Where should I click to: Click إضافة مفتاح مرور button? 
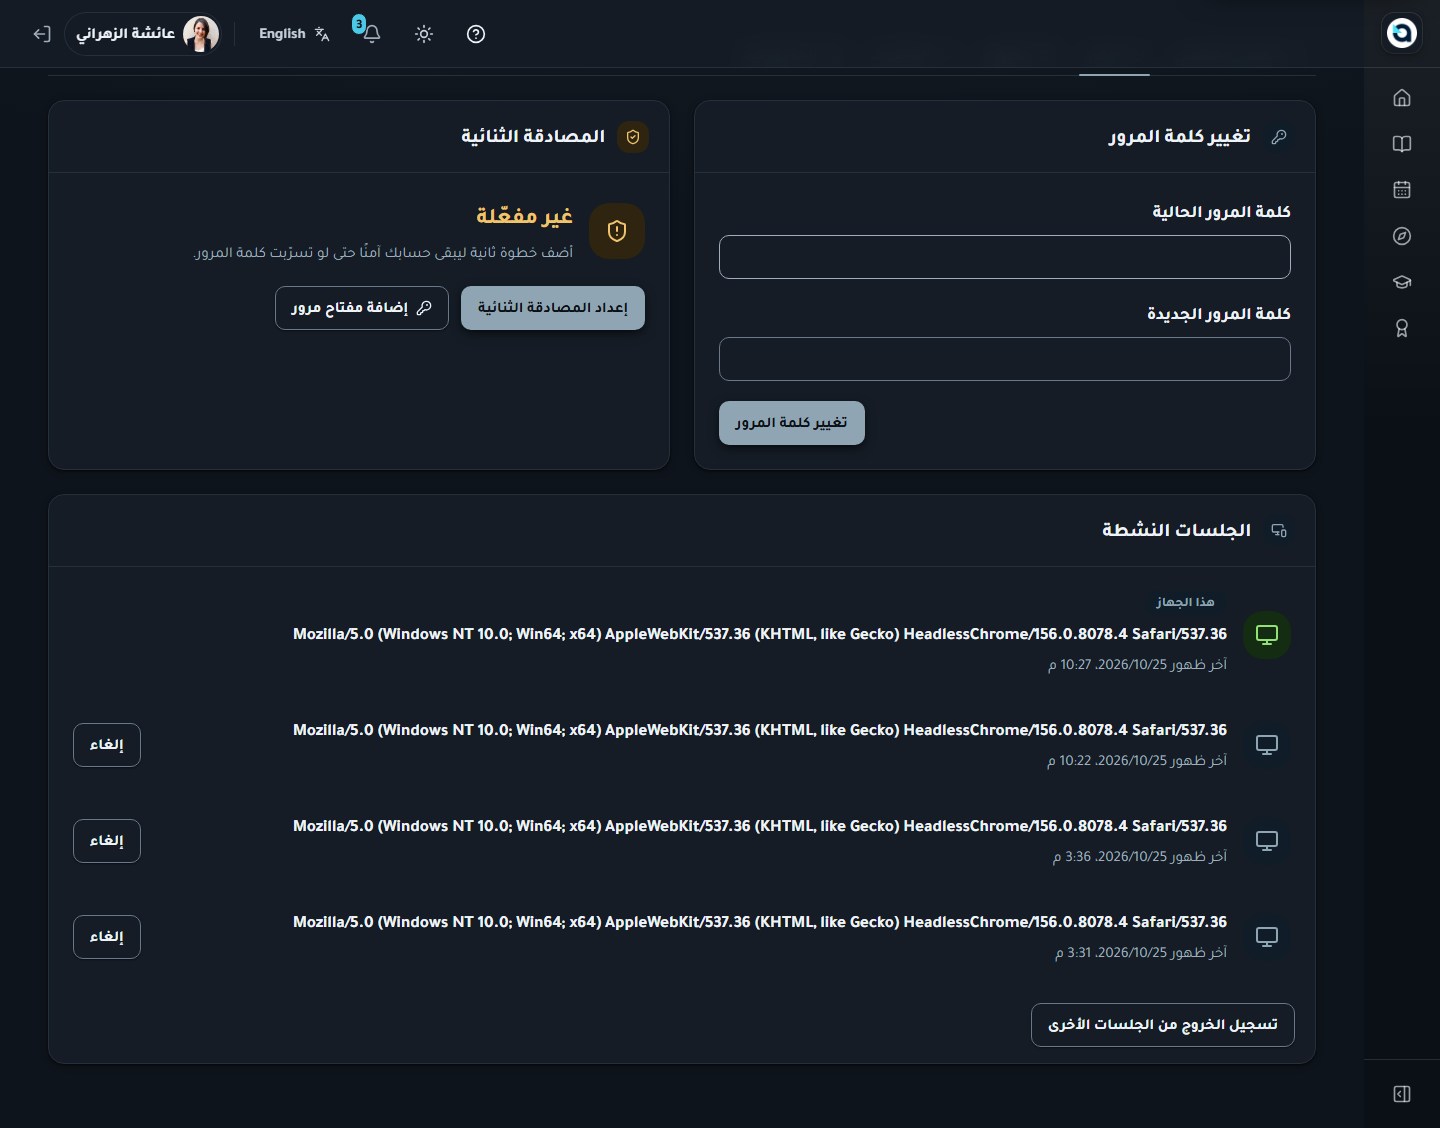coord(362,308)
